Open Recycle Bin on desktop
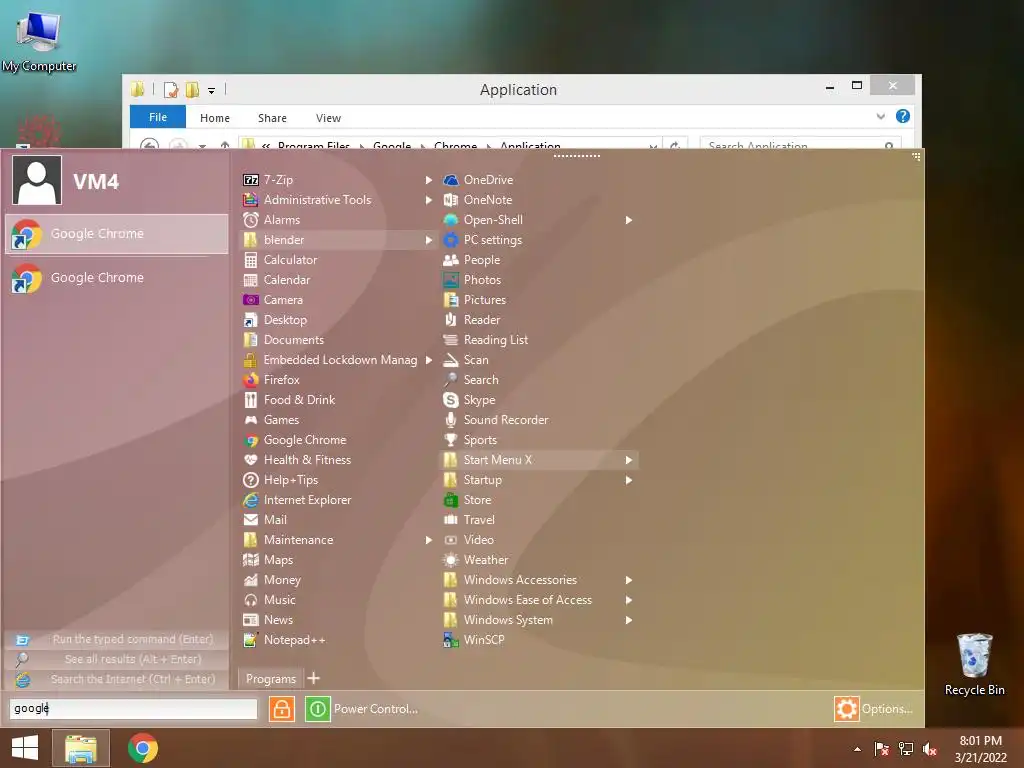 [x=974, y=664]
